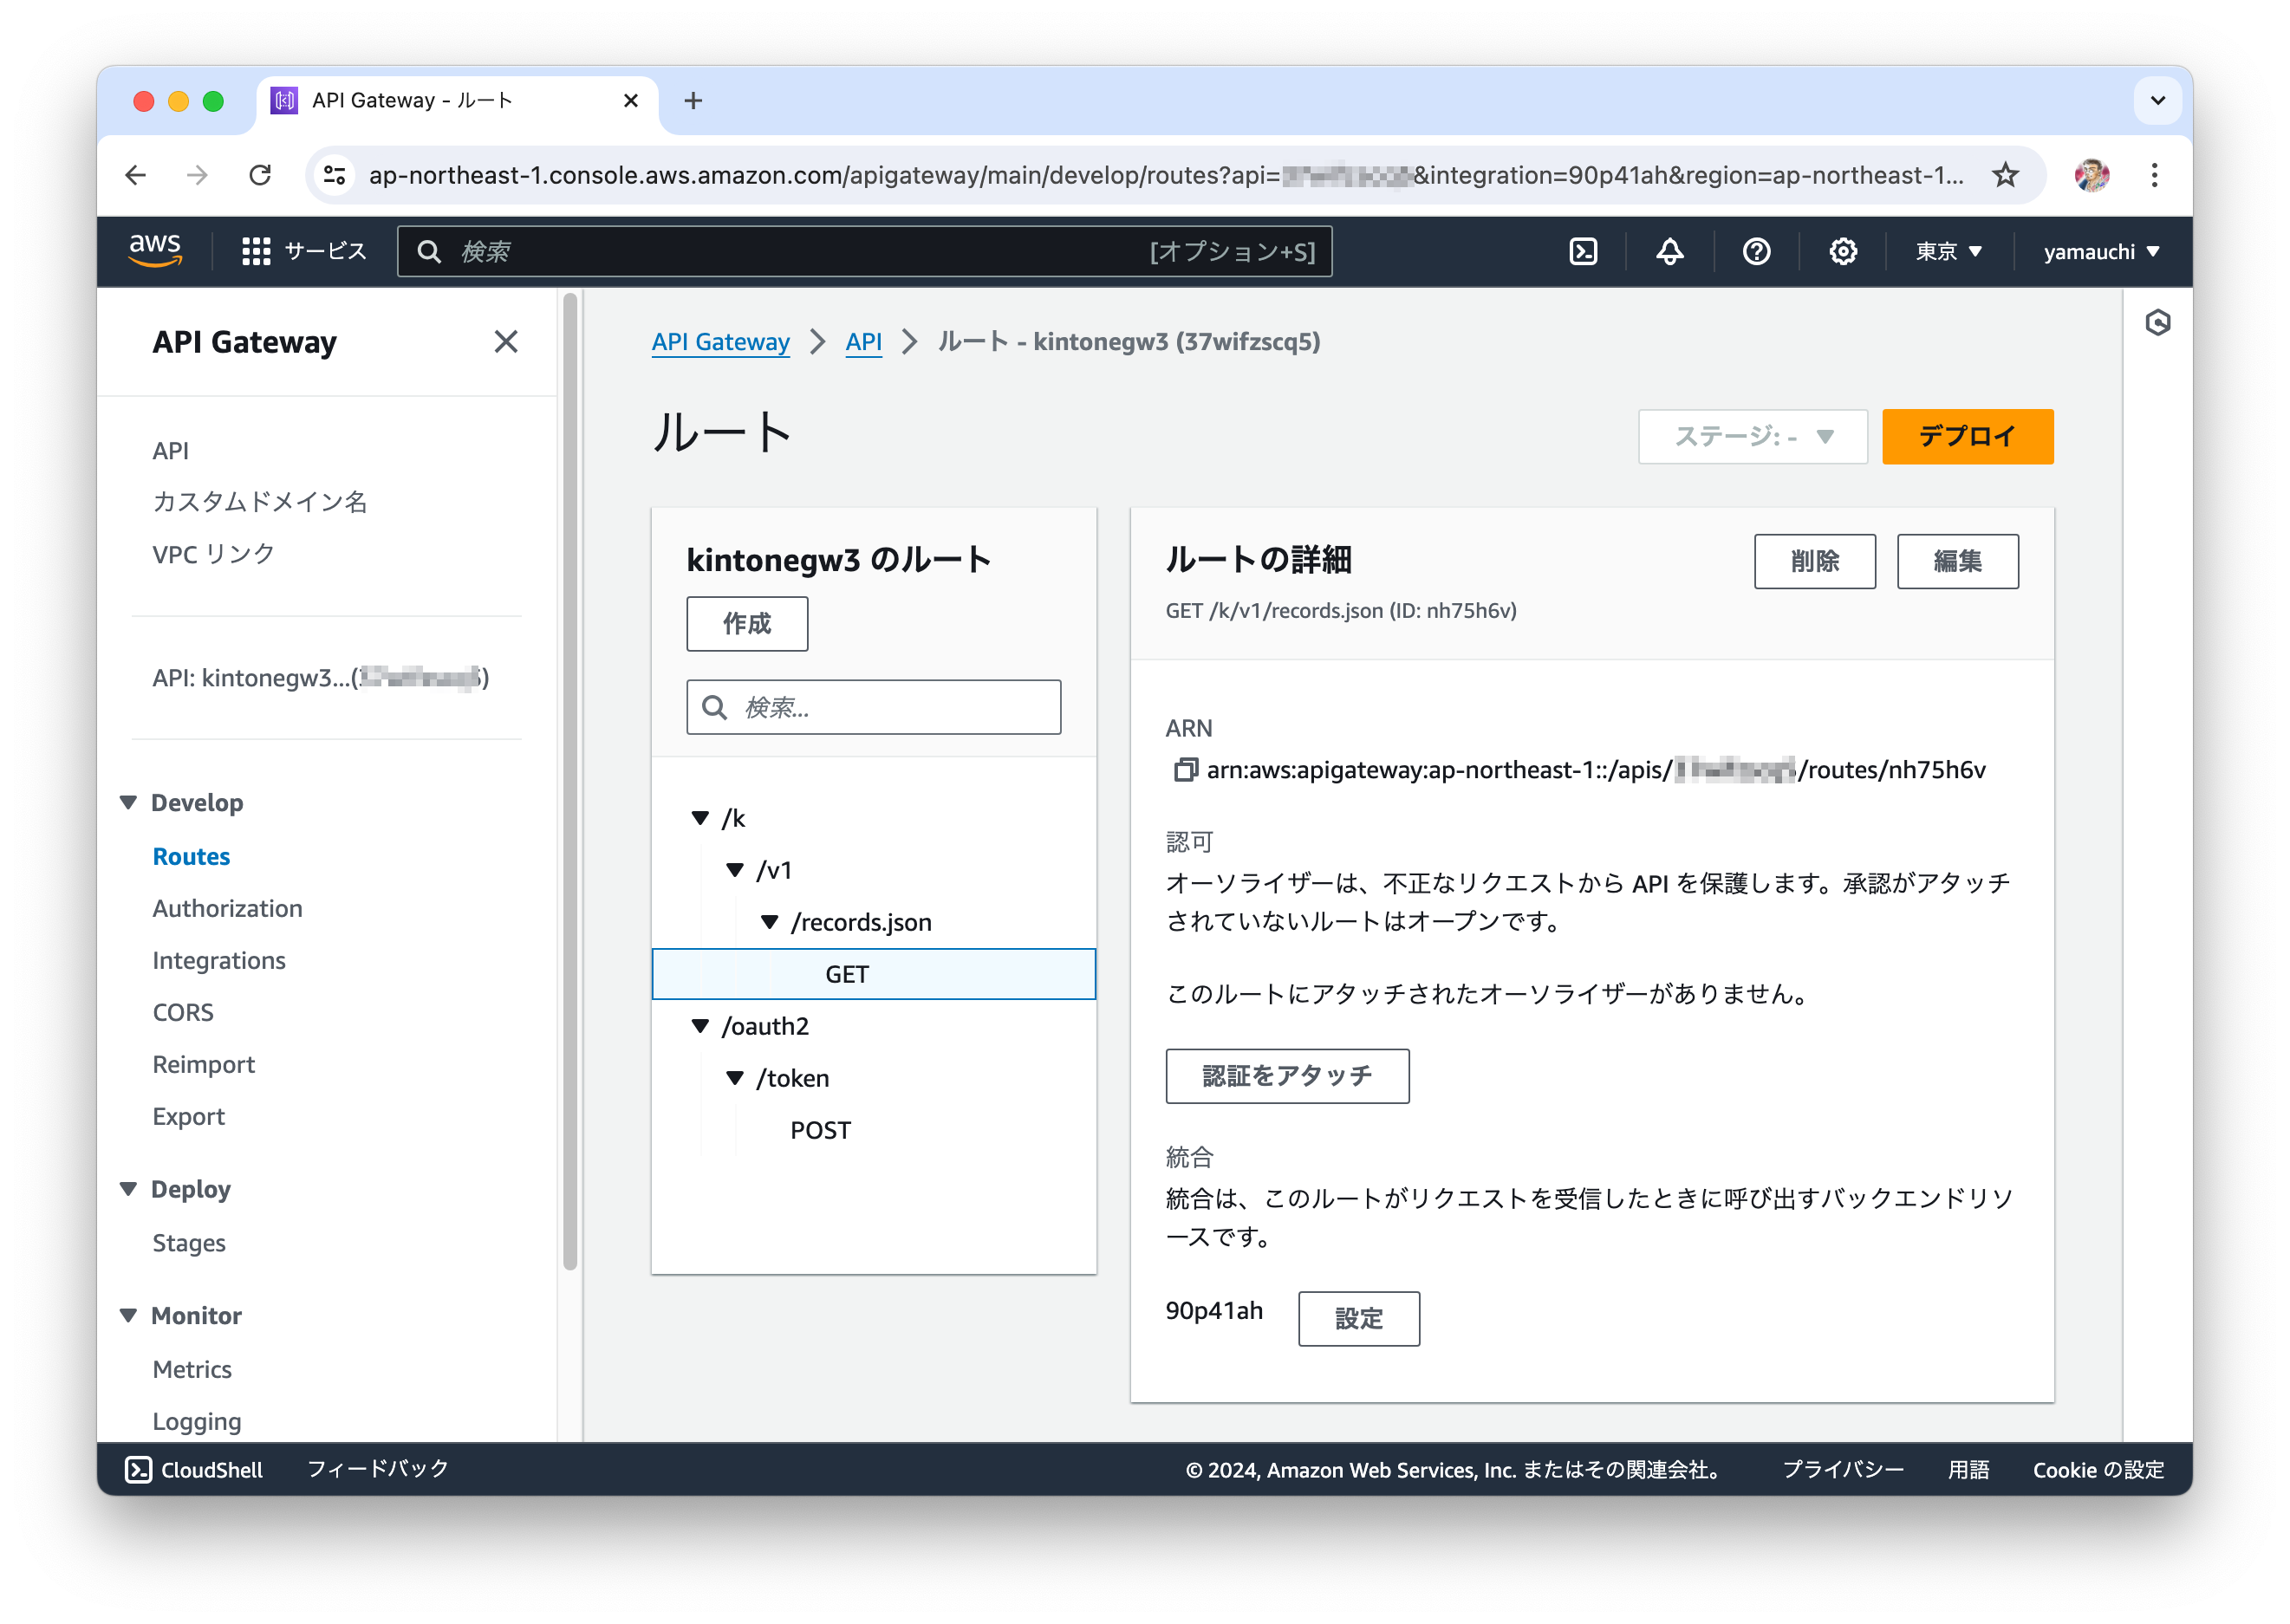Image resolution: width=2290 pixels, height=1624 pixels.
Task: Go back to the previous page
Action: 136,175
